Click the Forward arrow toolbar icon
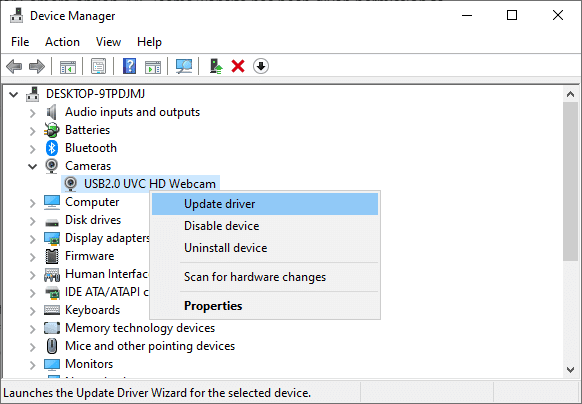The height and width of the screenshot is (404, 582). pyautogui.click(x=37, y=66)
